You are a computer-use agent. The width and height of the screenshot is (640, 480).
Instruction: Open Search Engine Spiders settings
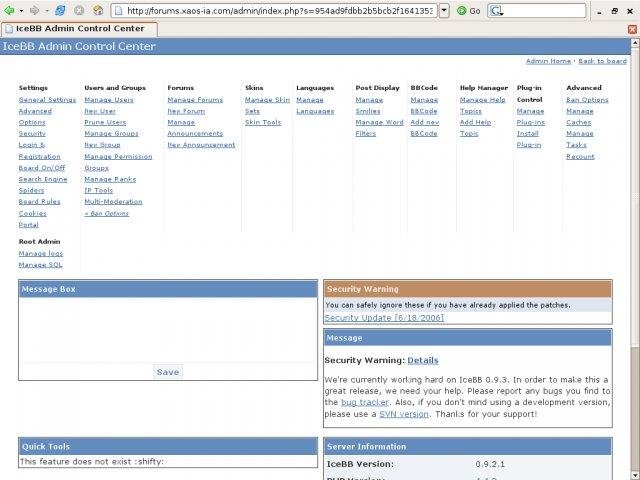pyautogui.click(x=43, y=184)
